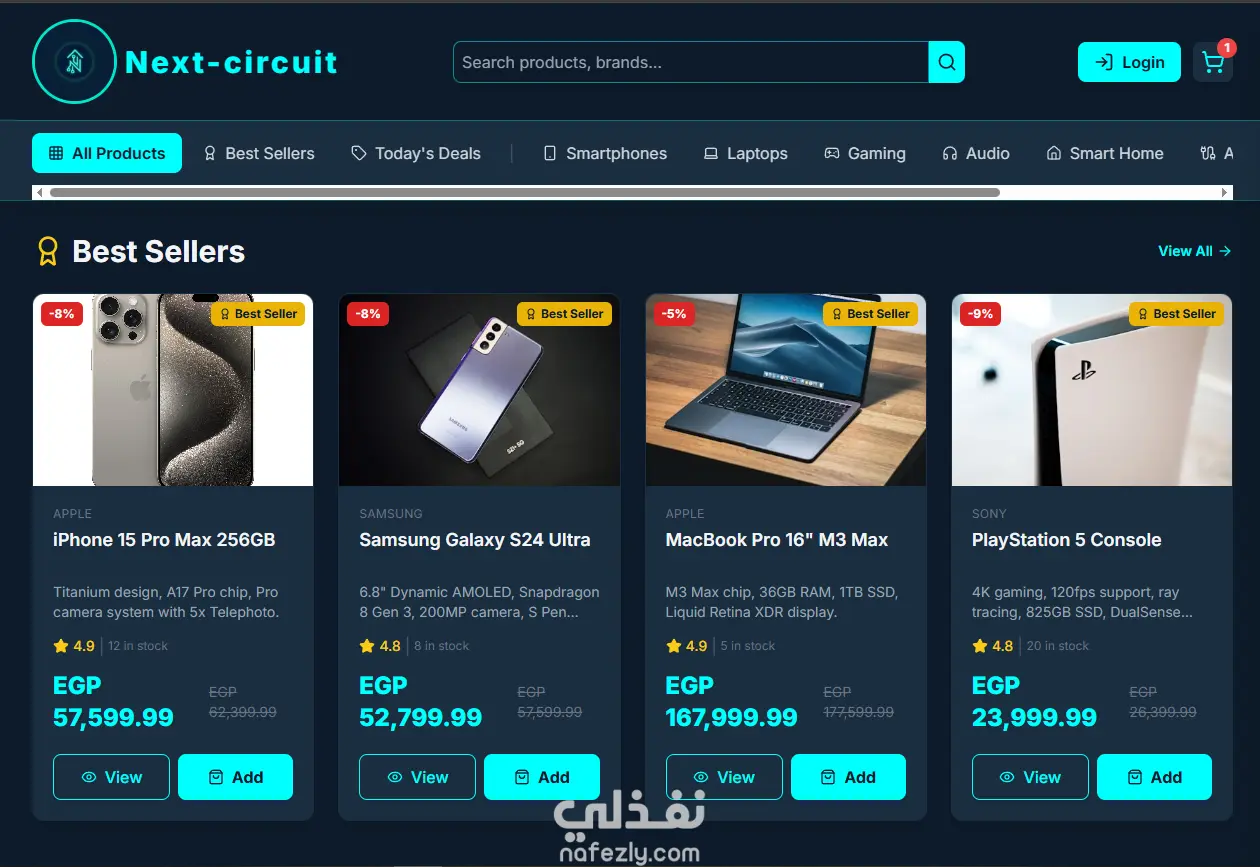Click the search products input field
The height and width of the screenshot is (867, 1260).
pos(691,62)
